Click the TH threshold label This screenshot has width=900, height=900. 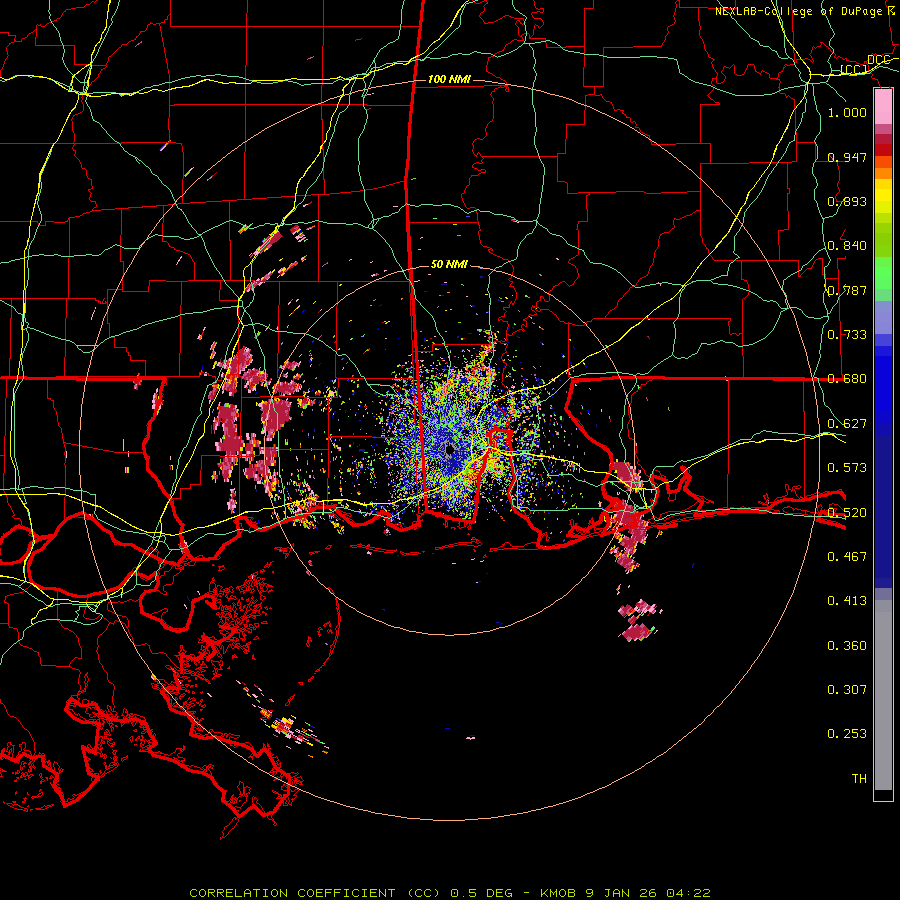[859, 779]
